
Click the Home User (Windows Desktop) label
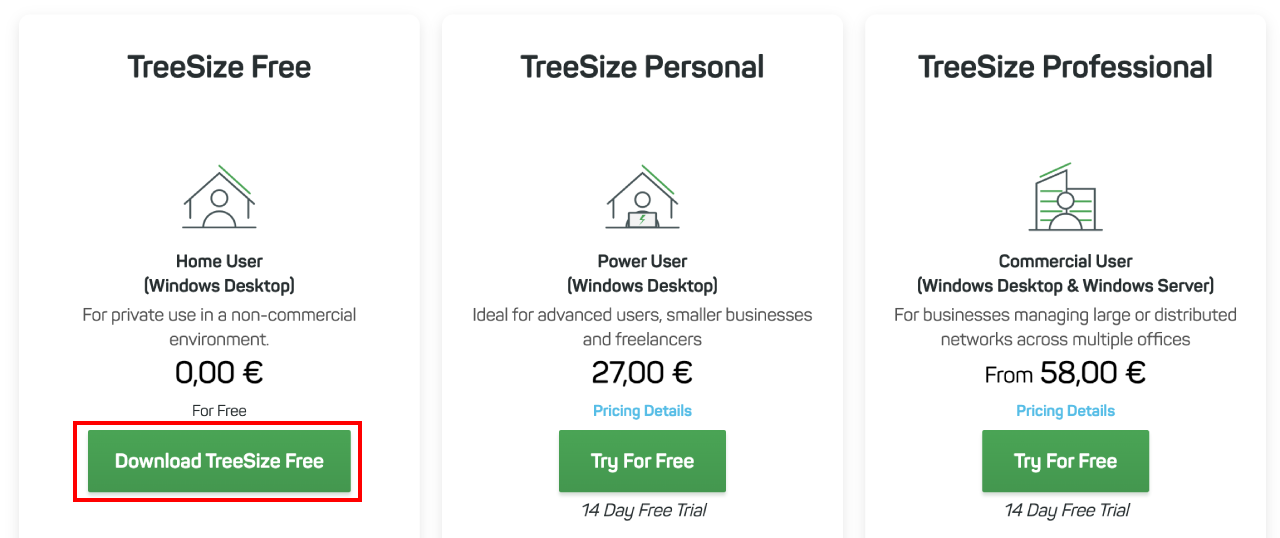point(219,273)
